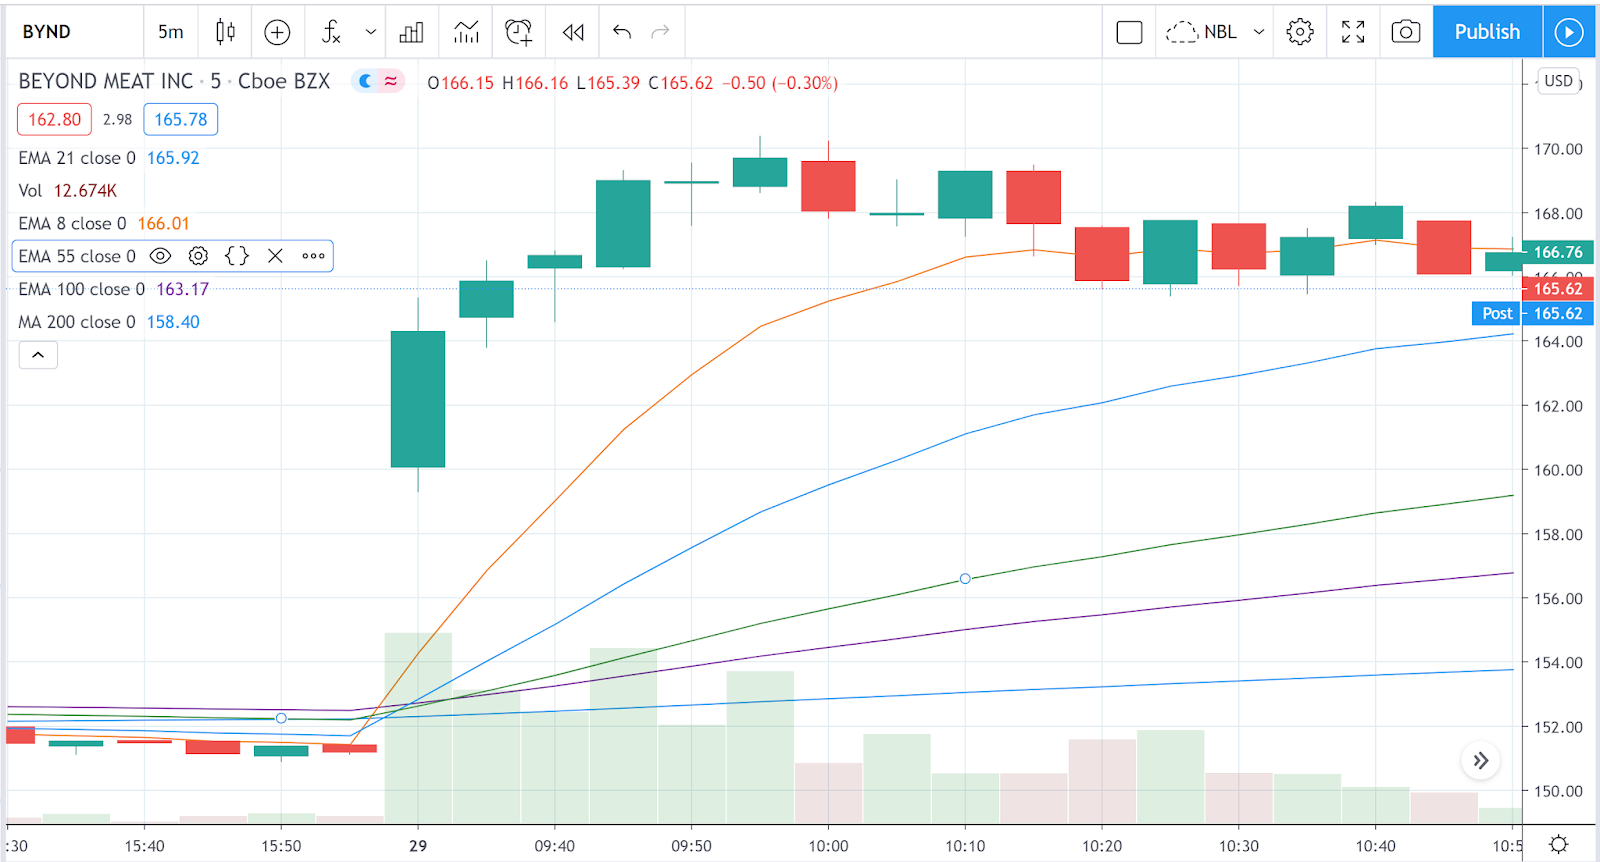Click the 29 date label on time axis
The width and height of the screenshot is (1600, 862).
click(418, 846)
